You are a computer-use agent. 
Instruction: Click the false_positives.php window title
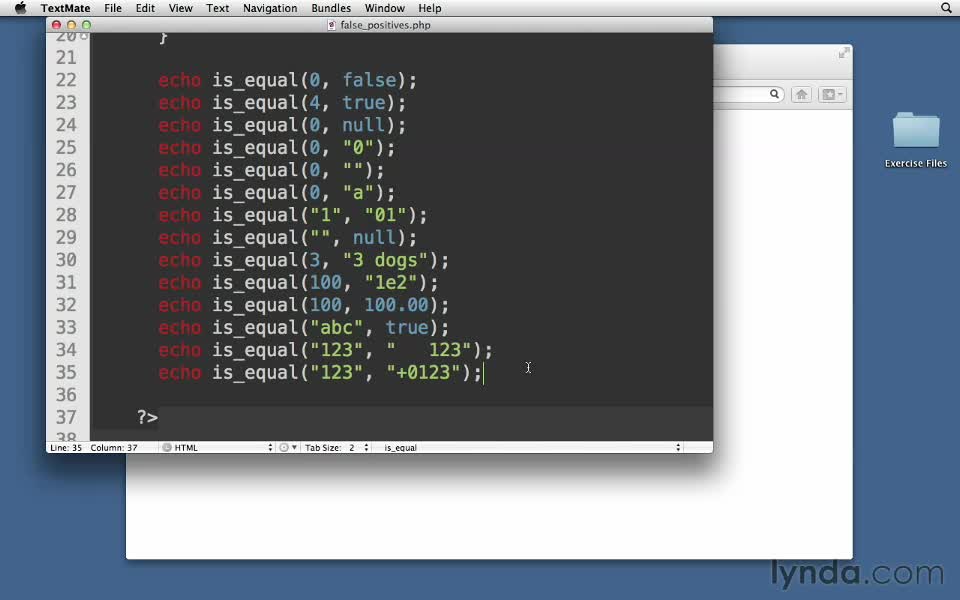pos(385,25)
